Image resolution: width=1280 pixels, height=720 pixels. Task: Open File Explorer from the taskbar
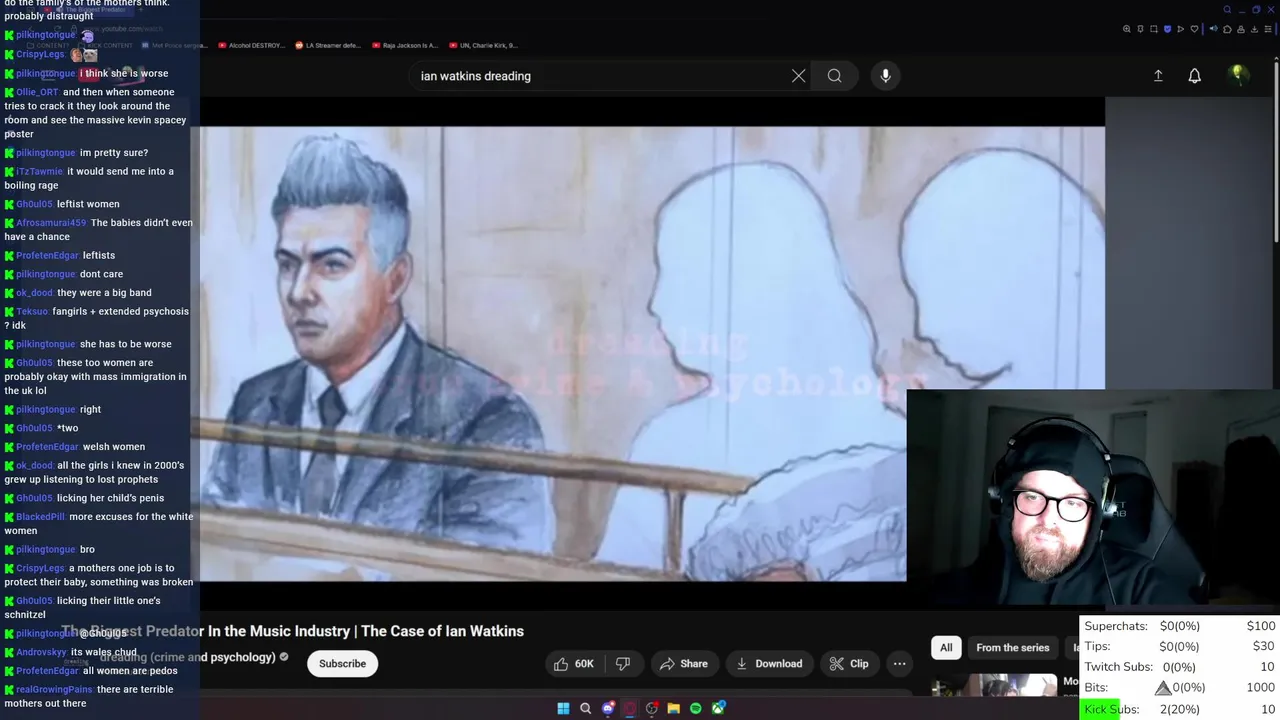673,708
